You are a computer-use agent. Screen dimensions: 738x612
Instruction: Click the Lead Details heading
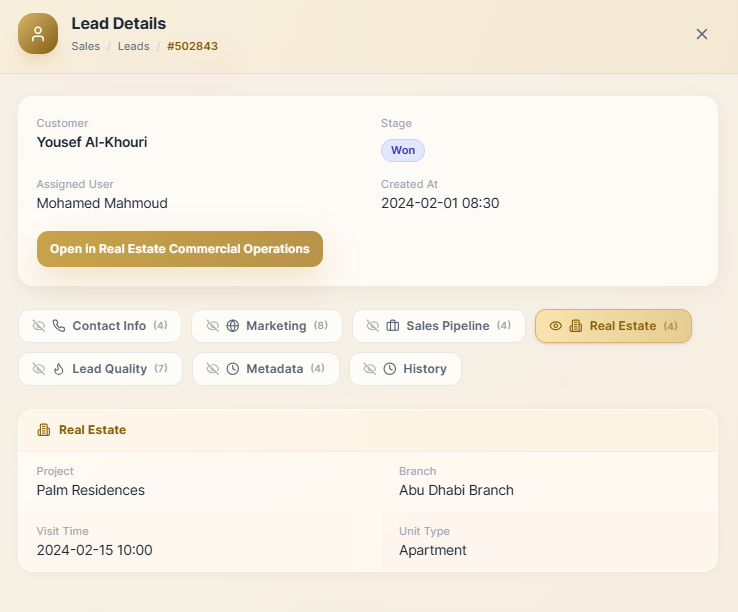point(119,24)
